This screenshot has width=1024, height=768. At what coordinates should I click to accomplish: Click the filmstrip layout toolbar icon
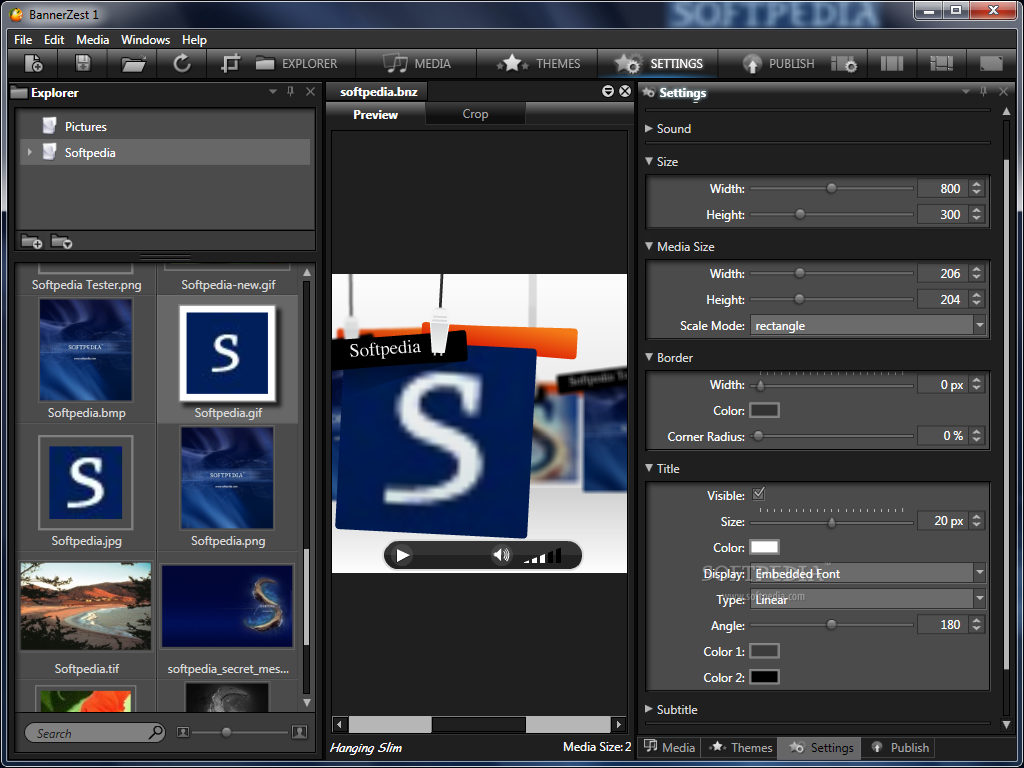pos(941,63)
